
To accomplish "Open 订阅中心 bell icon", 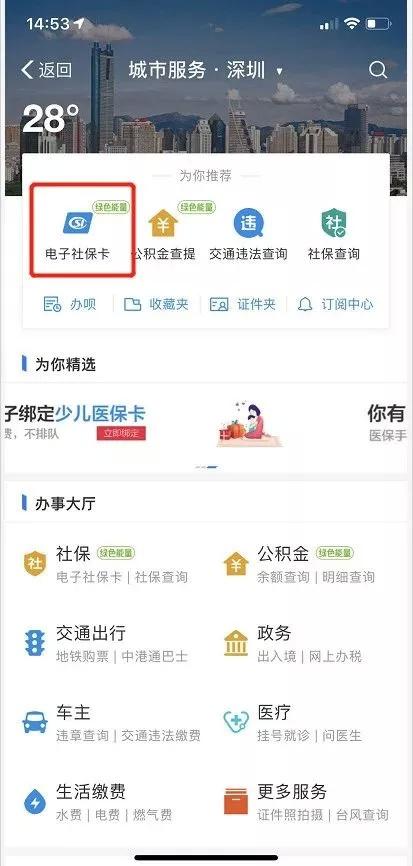I will (305, 304).
